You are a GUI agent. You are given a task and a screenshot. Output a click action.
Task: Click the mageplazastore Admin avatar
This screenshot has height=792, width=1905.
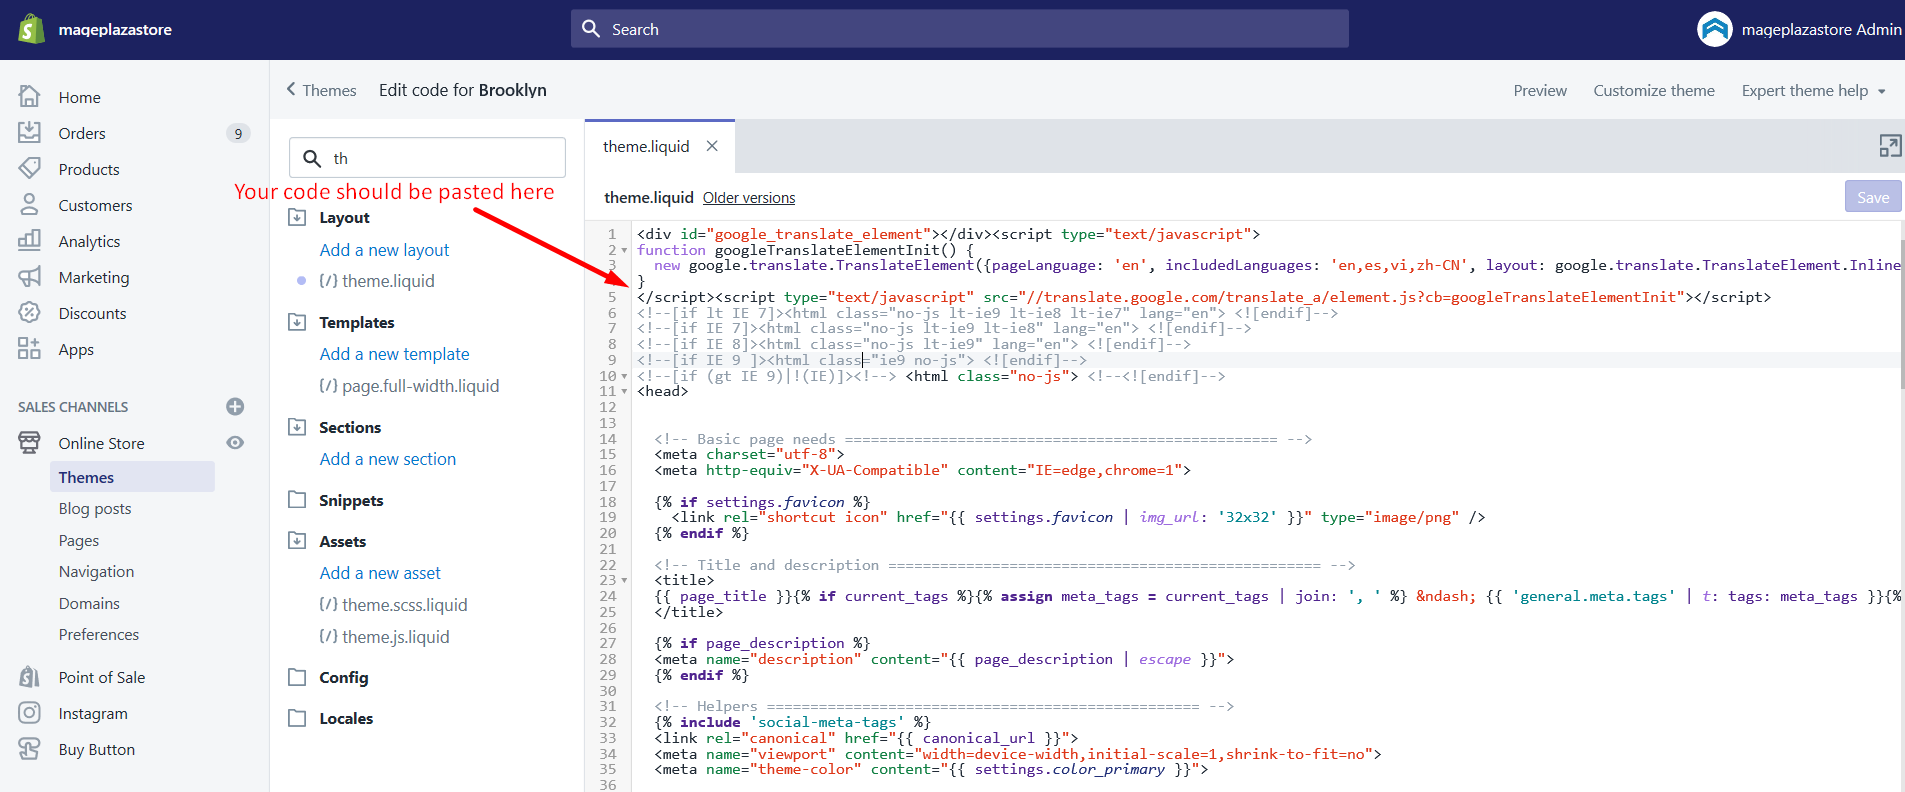(1714, 29)
